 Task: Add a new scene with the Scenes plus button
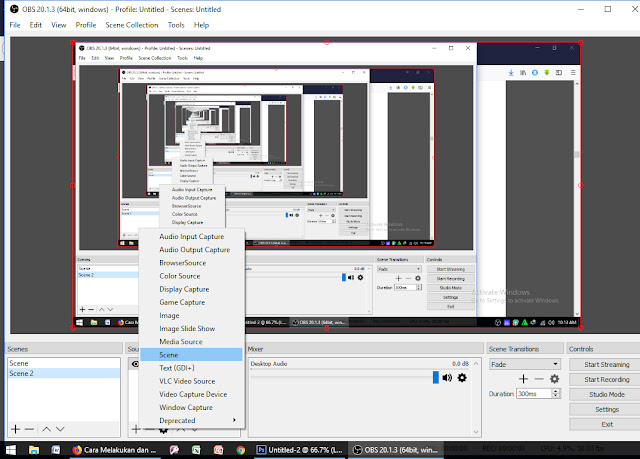(15, 429)
